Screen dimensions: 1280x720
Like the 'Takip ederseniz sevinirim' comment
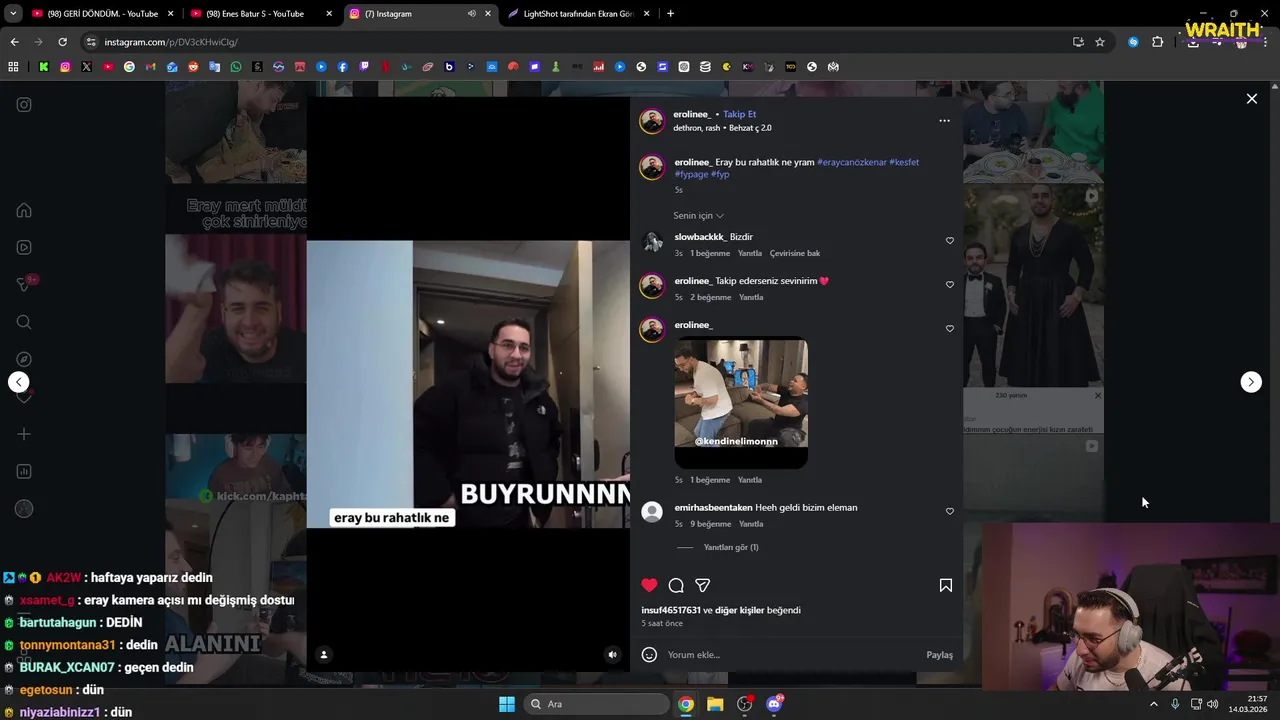(950, 285)
